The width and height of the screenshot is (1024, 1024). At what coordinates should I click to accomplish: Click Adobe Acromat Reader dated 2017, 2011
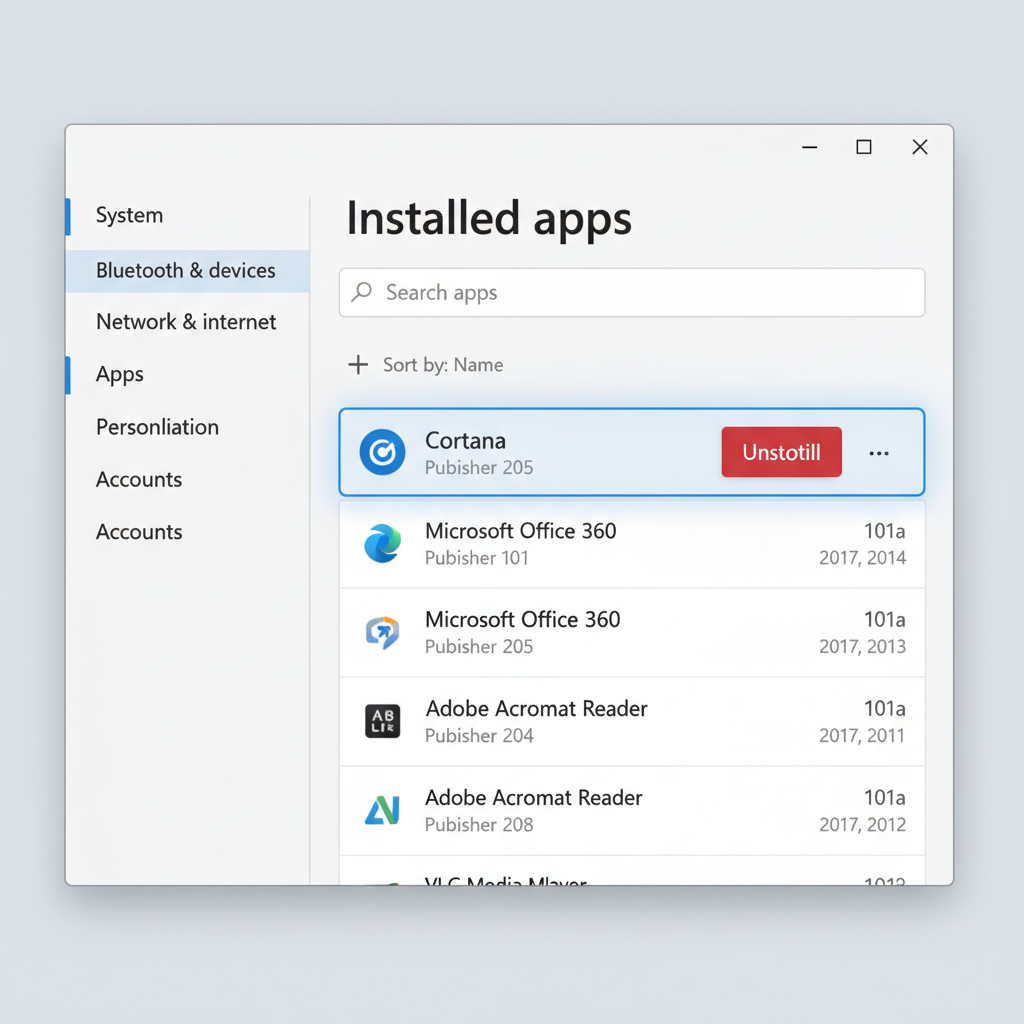(x=632, y=722)
